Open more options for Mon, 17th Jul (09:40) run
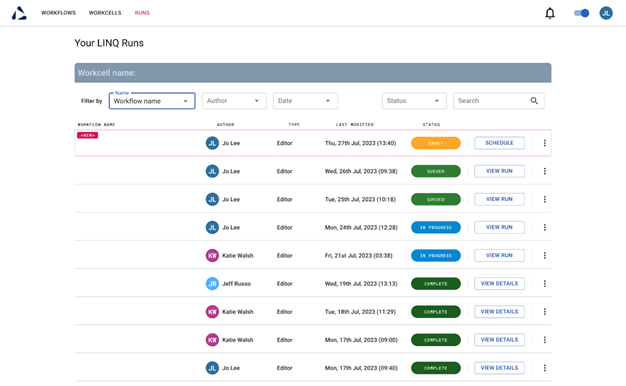626x386 pixels. pyautogui.click(x=545, y=368)
